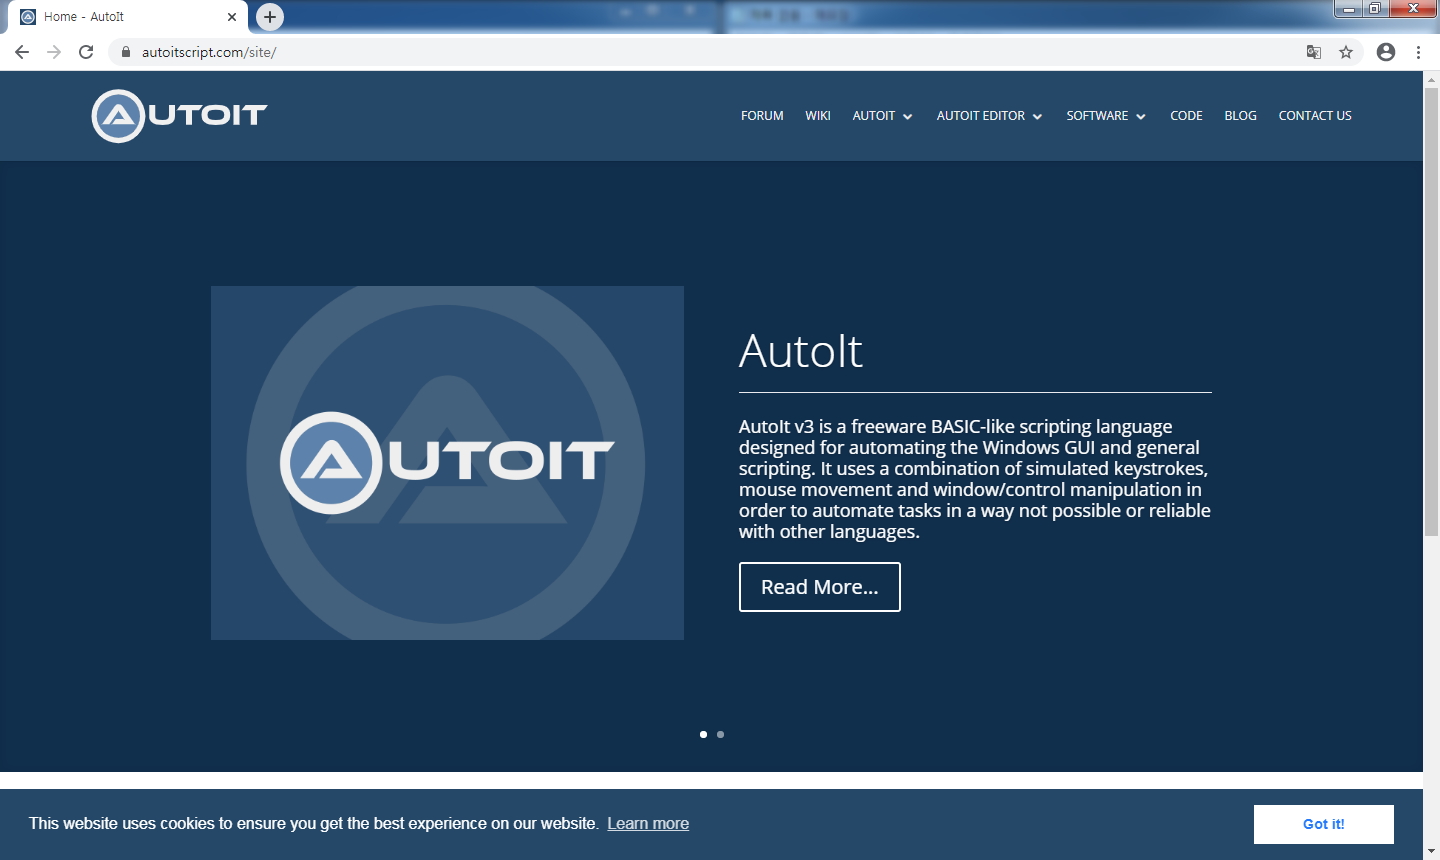Viewport: 1440px width, 860px height.
Task: Open the AUTOIT EDITOR menu item
Action: [981, 116]
